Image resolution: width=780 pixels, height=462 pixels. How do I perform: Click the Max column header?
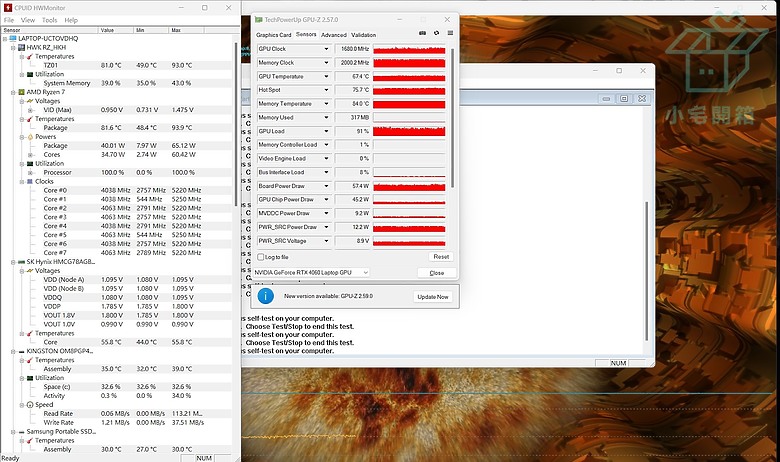186,30
